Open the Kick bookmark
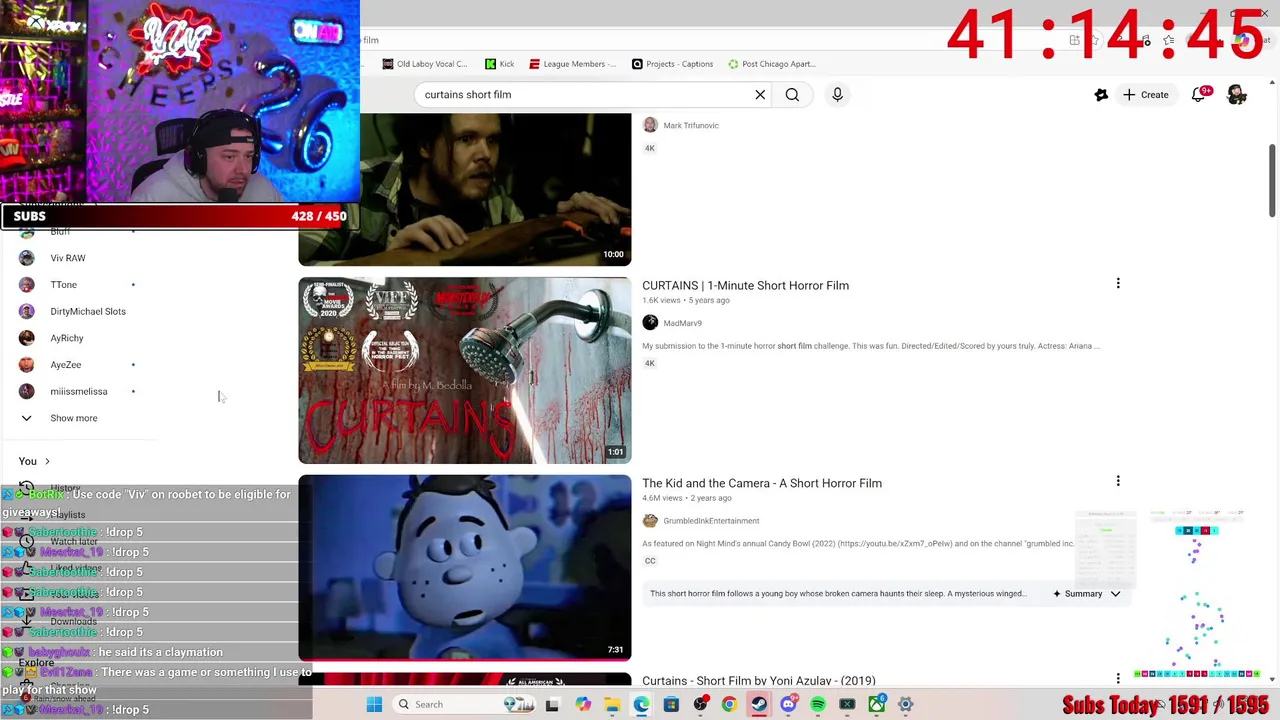 500,64
